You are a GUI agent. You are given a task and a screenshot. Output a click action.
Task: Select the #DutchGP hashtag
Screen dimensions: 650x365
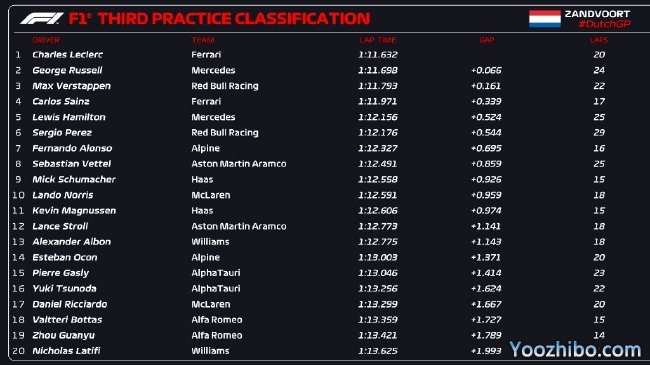(x=604, y=24)
